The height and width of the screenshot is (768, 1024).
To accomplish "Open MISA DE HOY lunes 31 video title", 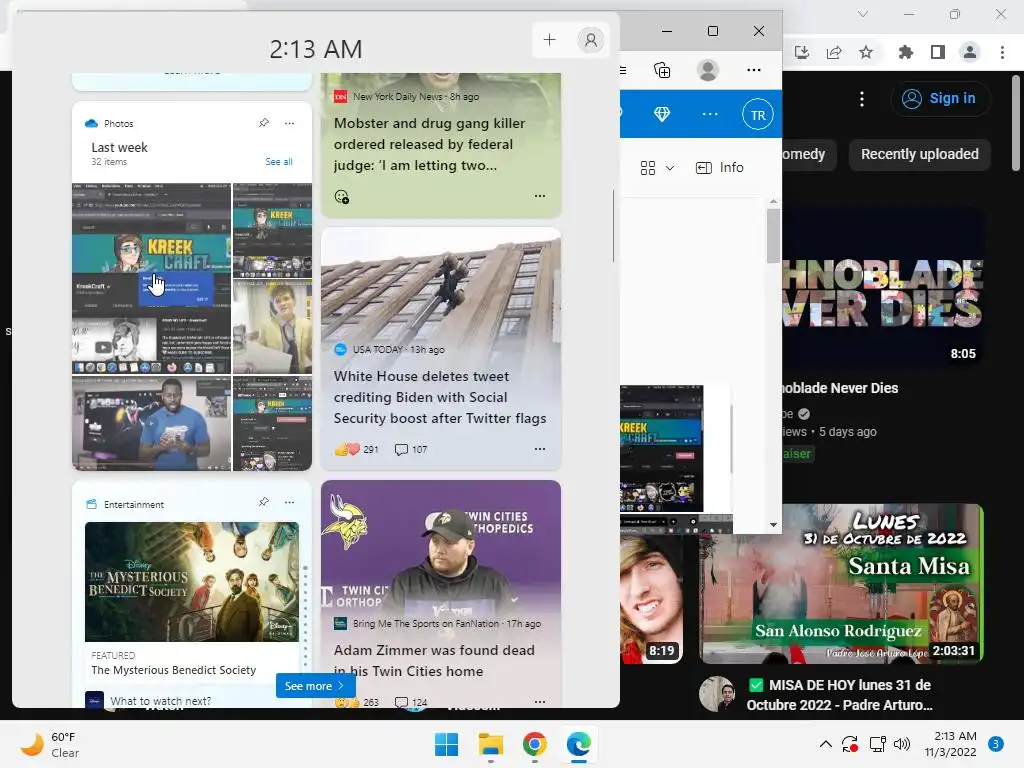I will tap(839, 695).
